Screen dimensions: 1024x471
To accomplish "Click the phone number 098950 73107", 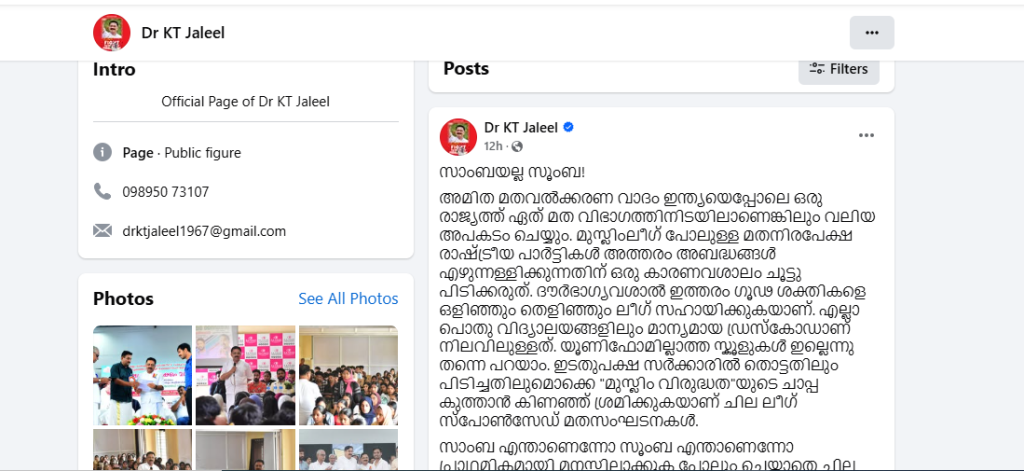I will pos(166,192).
